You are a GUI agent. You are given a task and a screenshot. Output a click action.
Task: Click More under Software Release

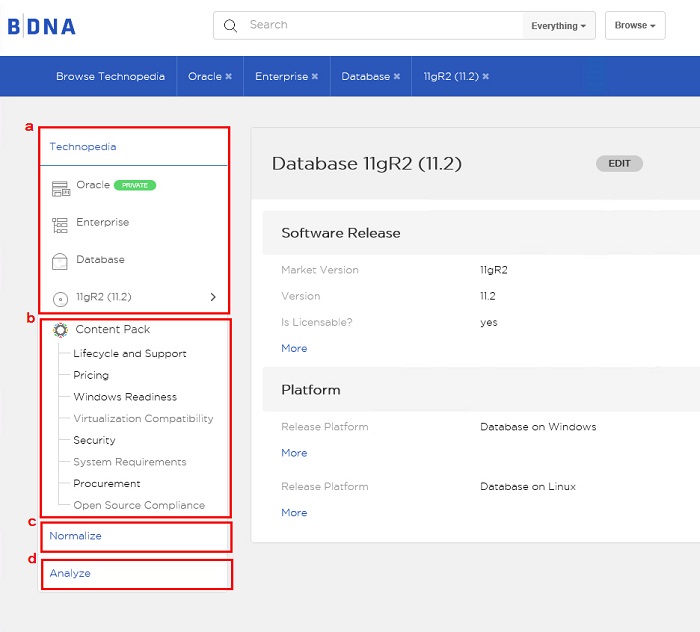click(x=294, y=348)
